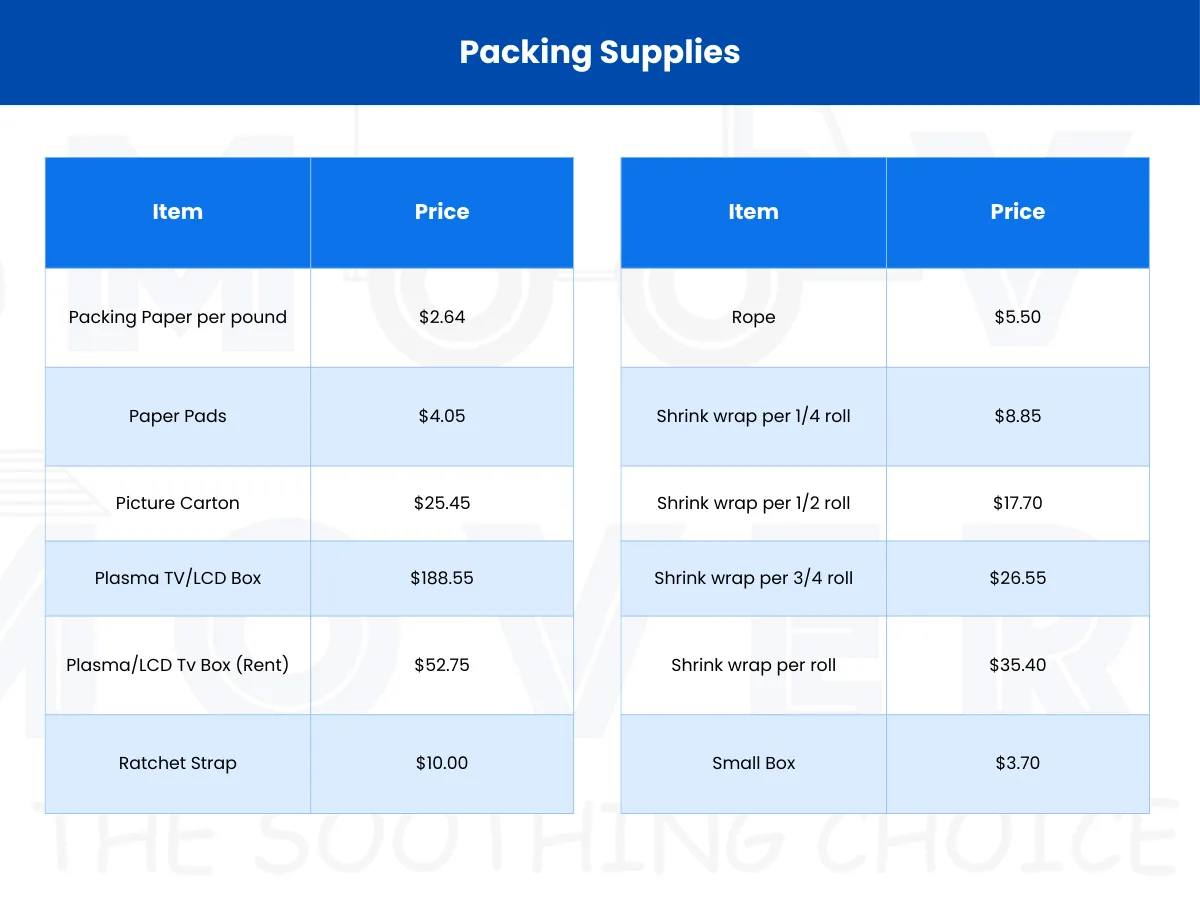This screenshot has width=1200, height=900.
Task: Click the Plasma TV/LCD Box item
Action: pyautogui.click(x=178, y=578)
